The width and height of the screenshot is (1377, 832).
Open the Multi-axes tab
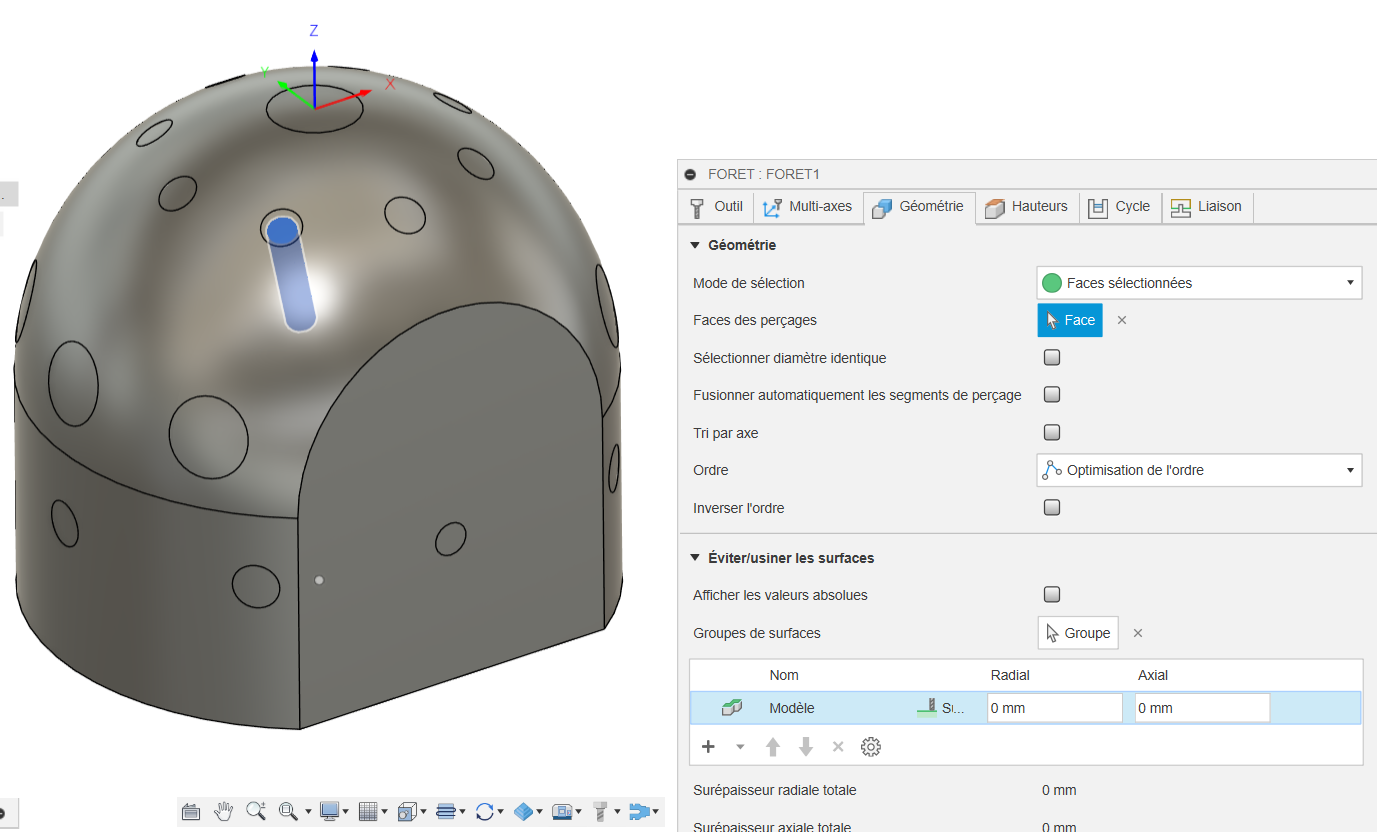807,207
